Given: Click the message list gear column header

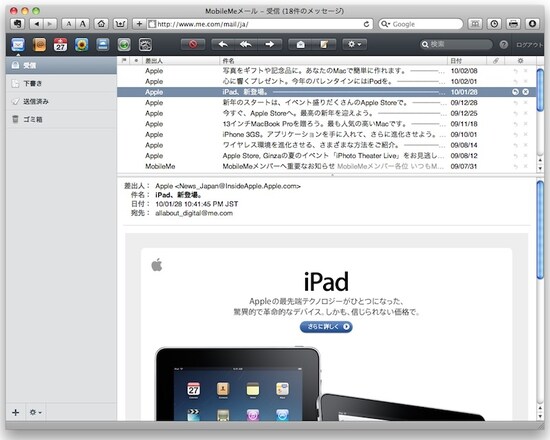Looking at the screenshot, I should [521, 61].
